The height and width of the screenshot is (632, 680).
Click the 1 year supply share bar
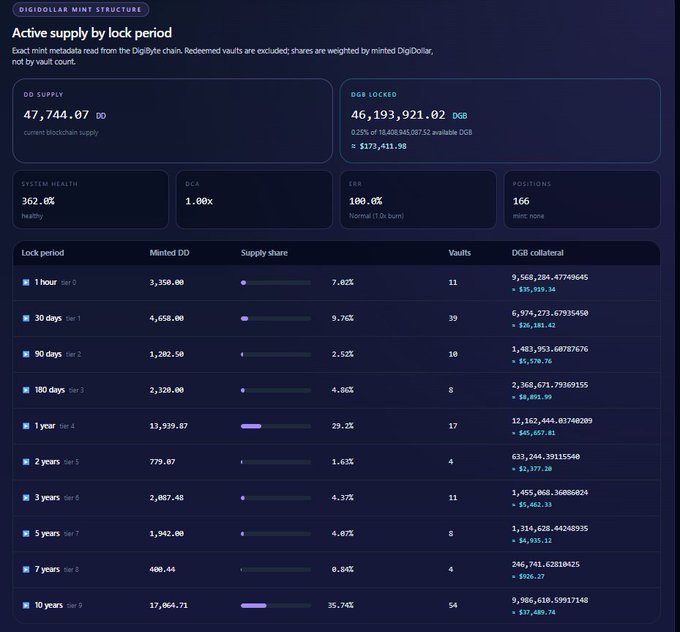click(x=276, y=426)
